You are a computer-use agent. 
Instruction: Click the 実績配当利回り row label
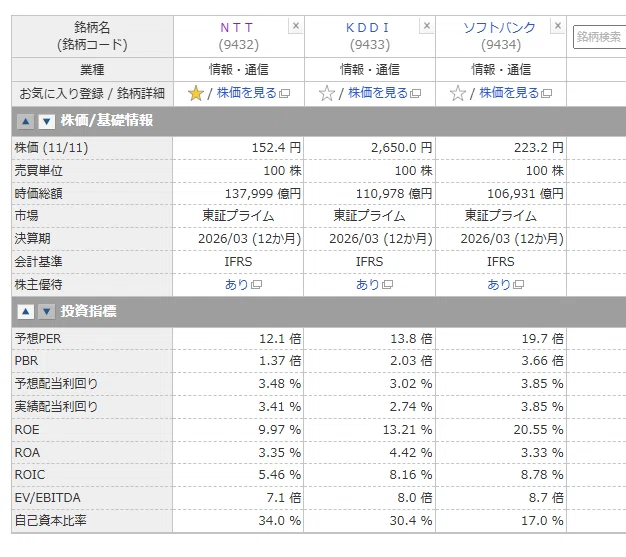56,406
